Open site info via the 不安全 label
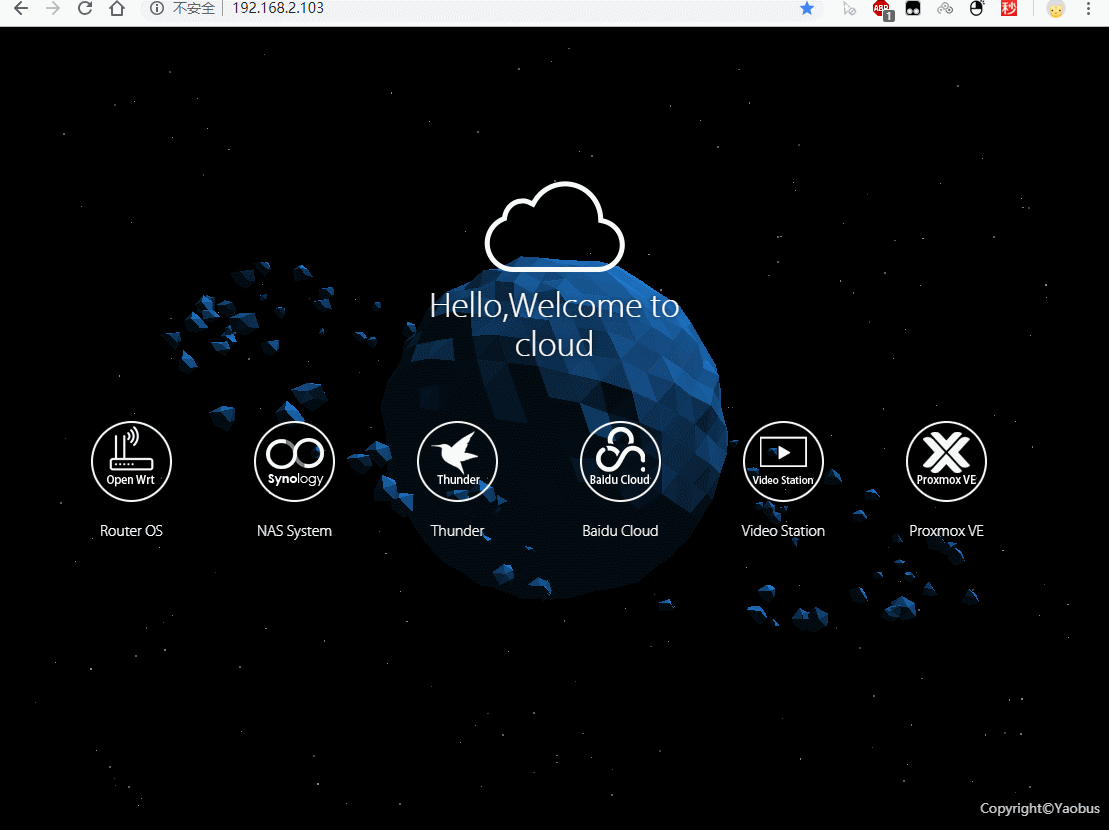Image resolution: width=1109 pixels, height=830 pixels. 188,9
